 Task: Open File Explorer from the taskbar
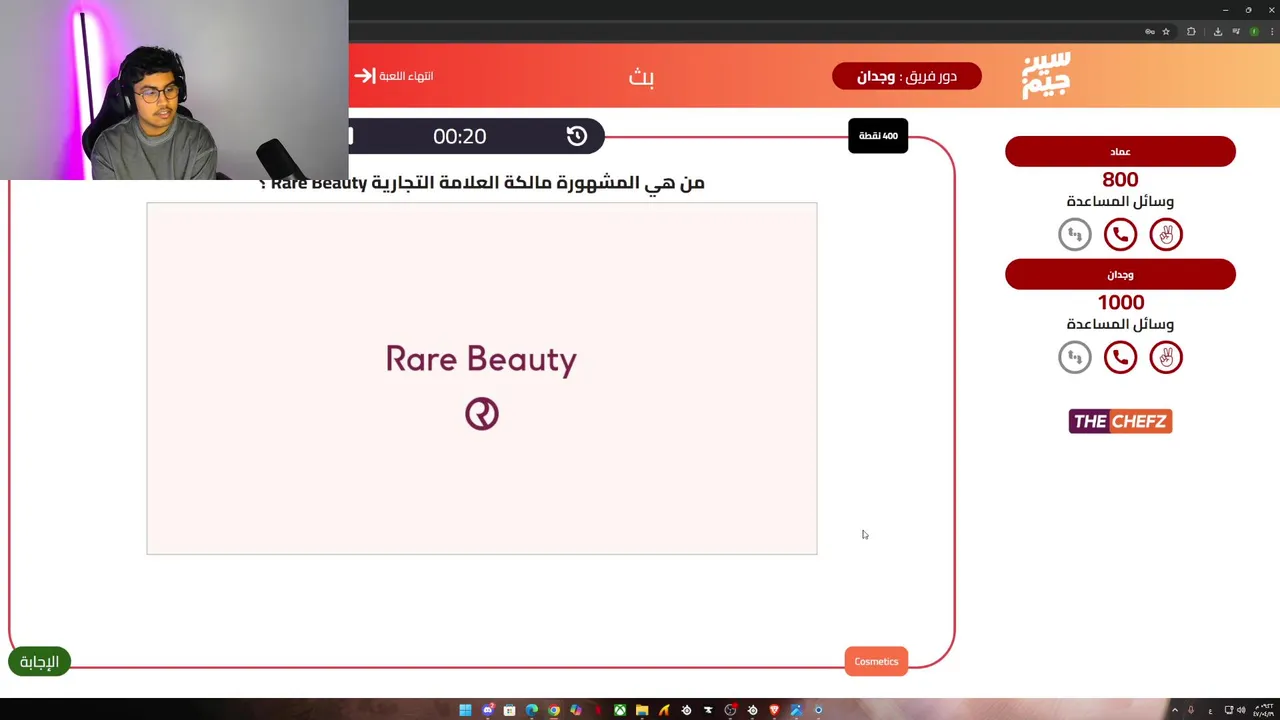tap(642, 710)
